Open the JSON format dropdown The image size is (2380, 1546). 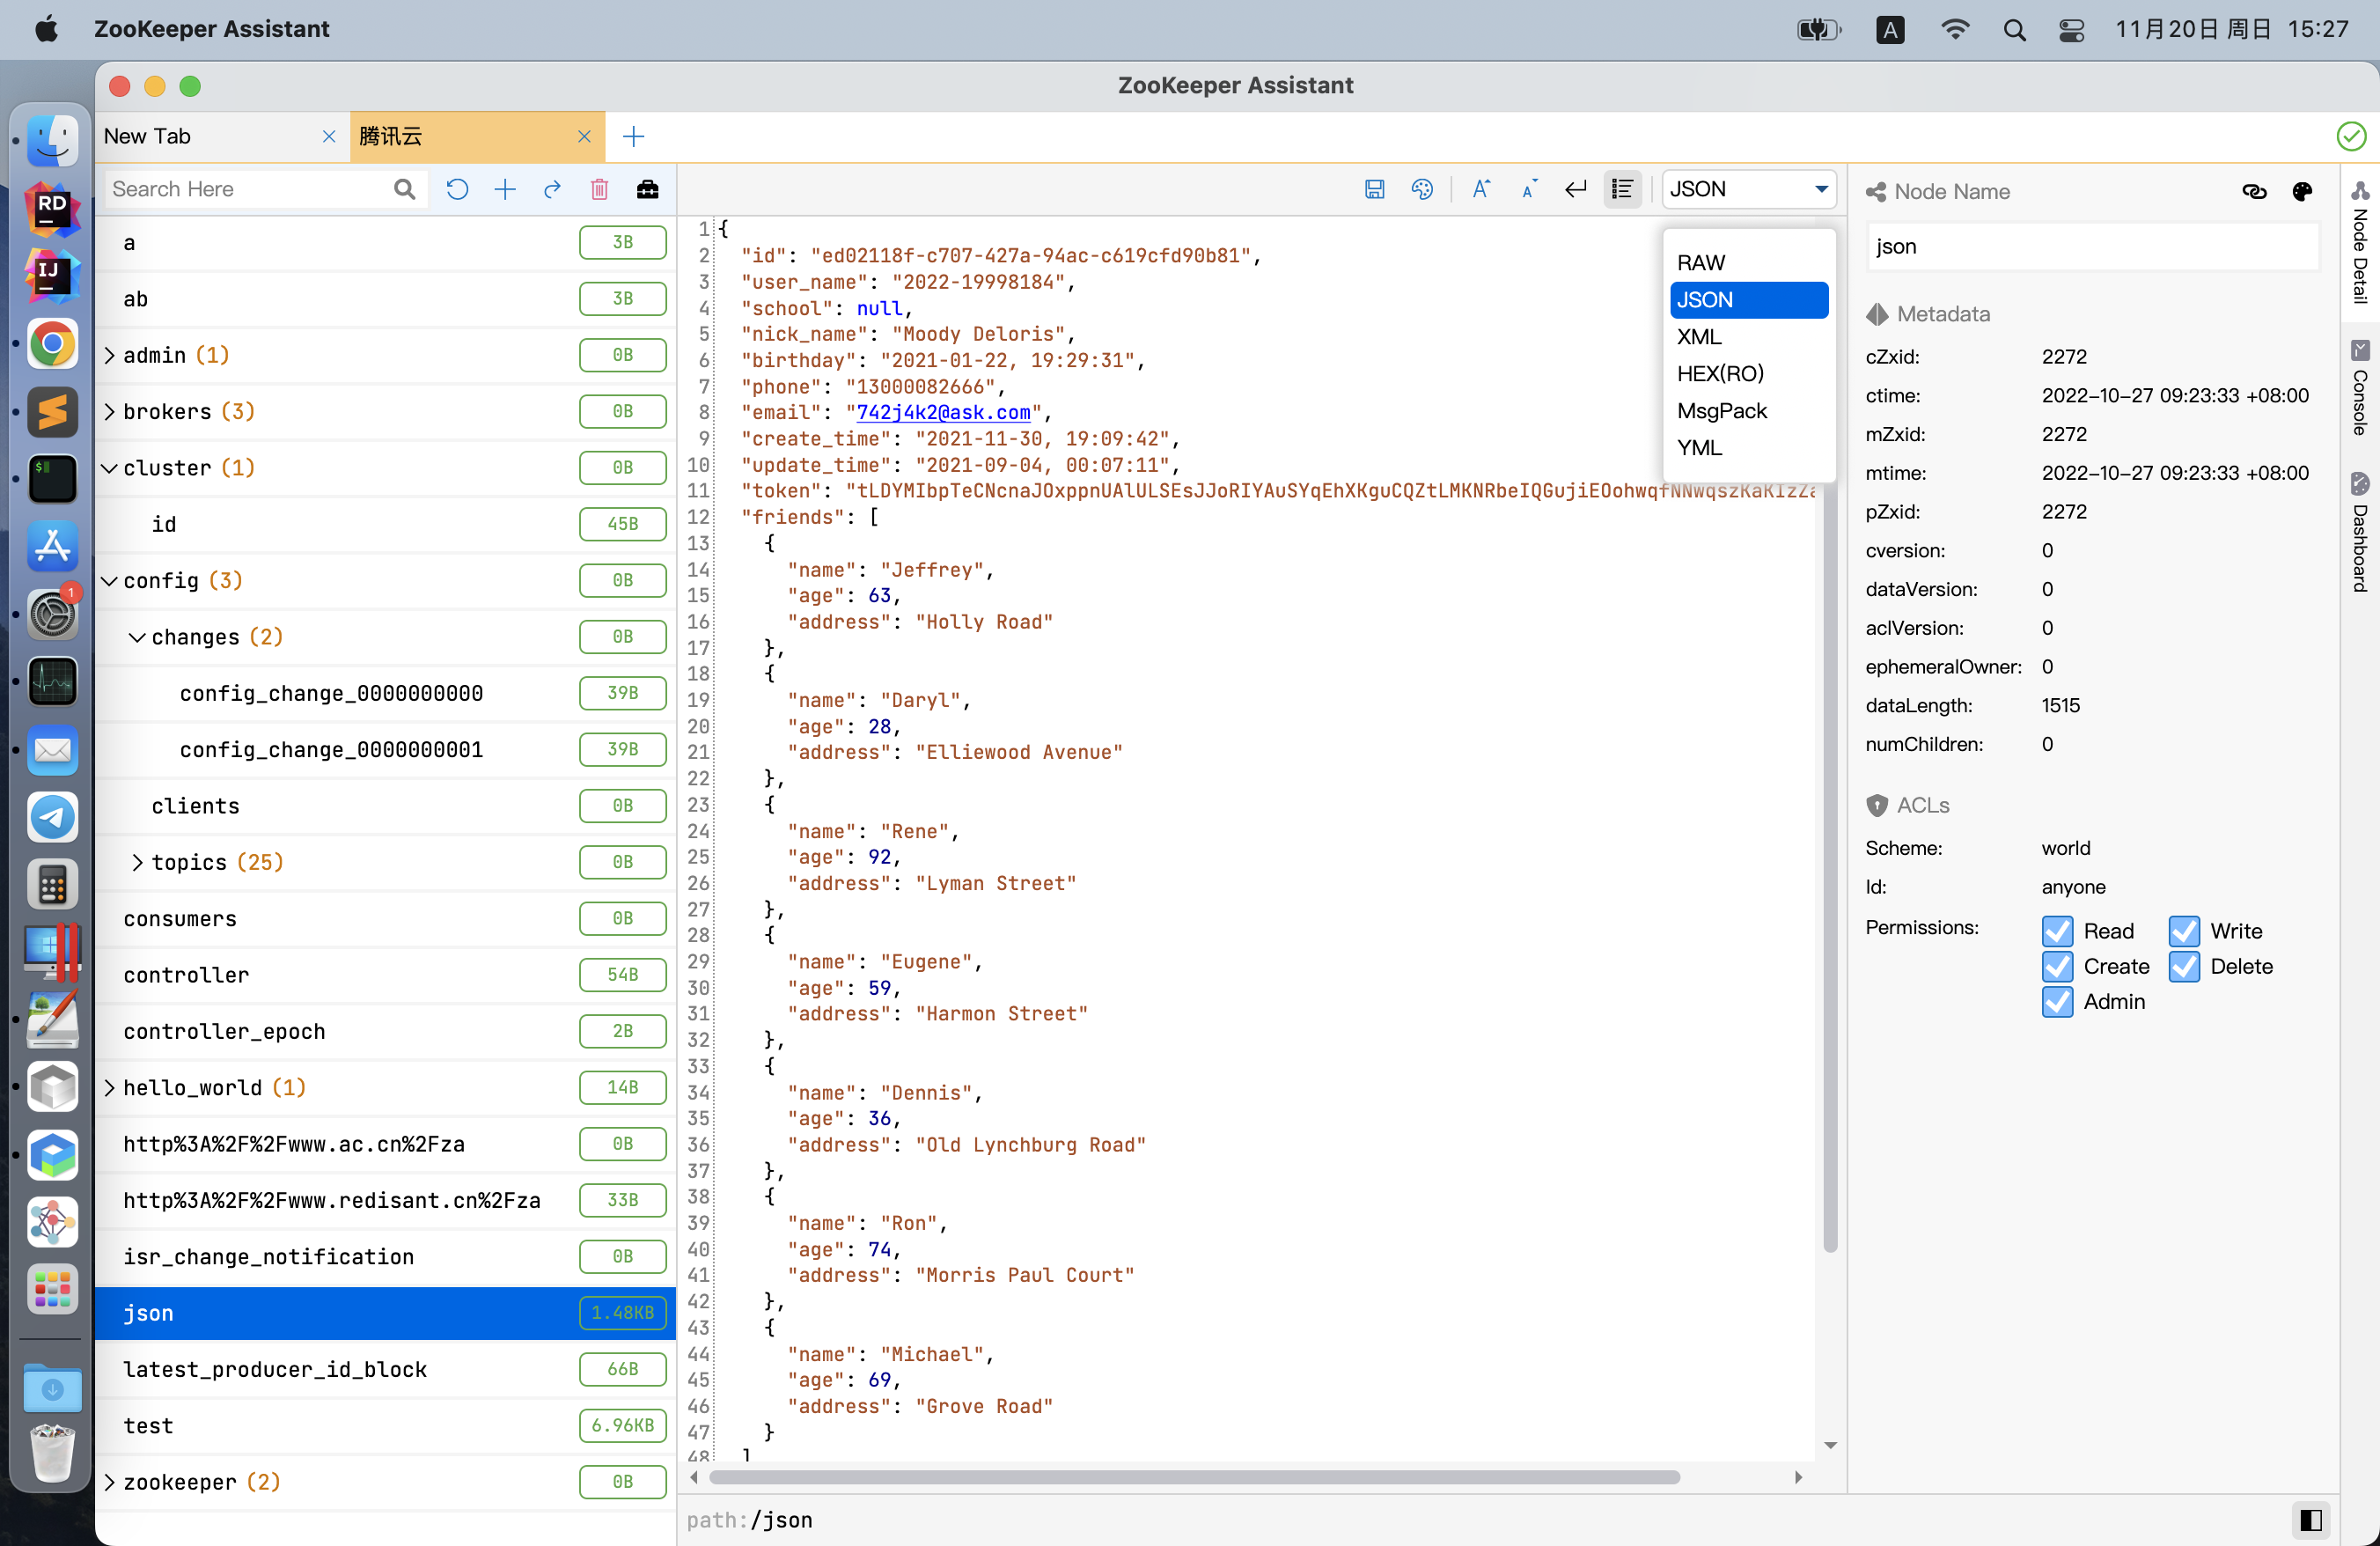(x=1748, y=189)
